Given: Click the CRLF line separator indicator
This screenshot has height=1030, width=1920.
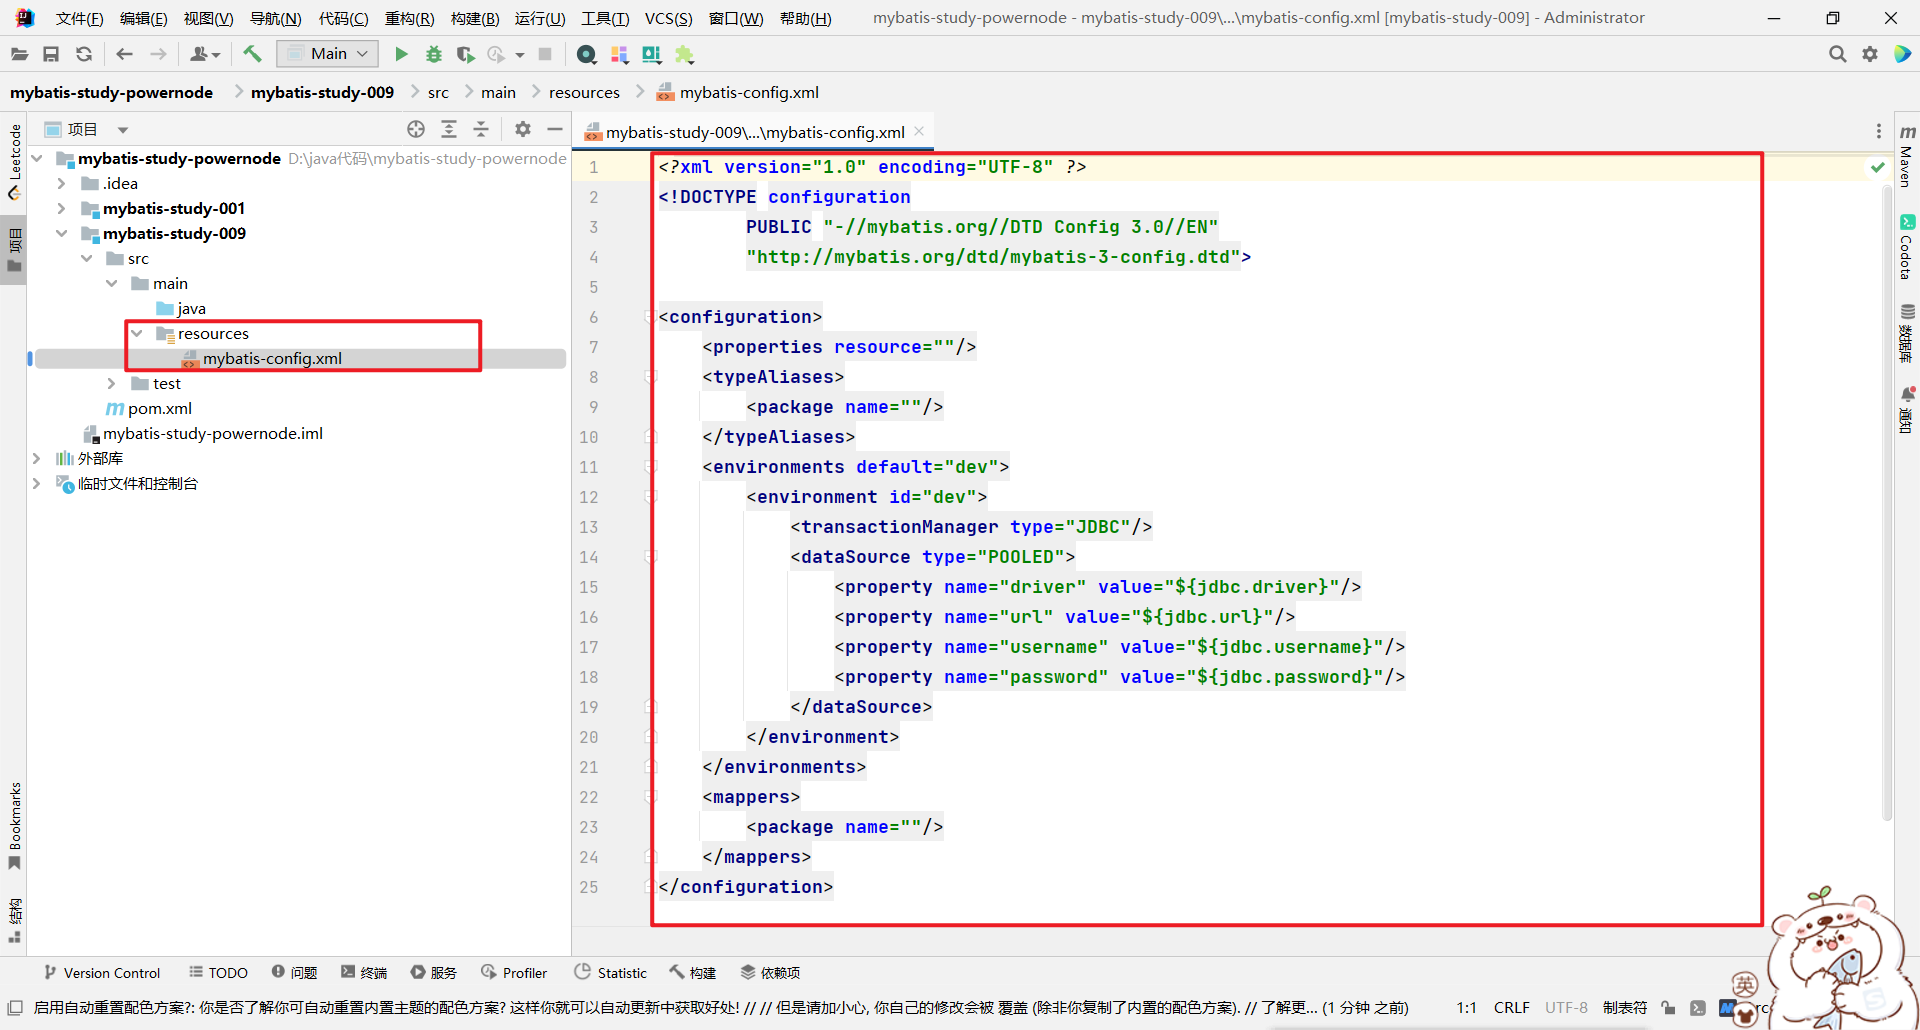Looking at the screenshot, I should point(1511,1008).
